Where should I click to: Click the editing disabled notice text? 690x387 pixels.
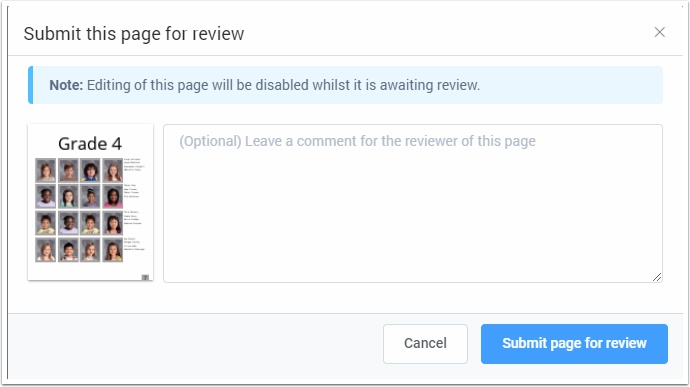click(283, 85)
